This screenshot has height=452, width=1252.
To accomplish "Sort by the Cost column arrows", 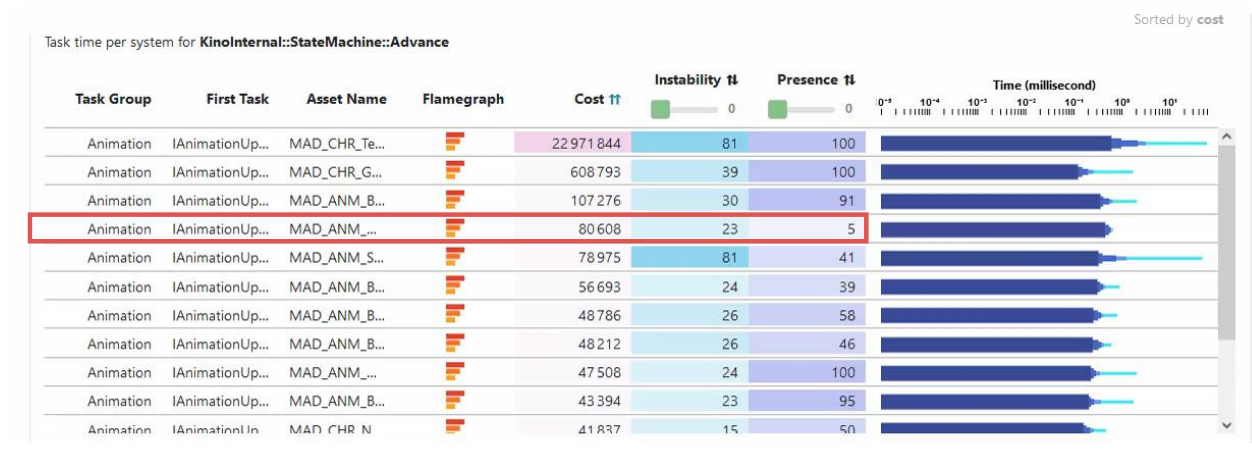I will [615, 99].
